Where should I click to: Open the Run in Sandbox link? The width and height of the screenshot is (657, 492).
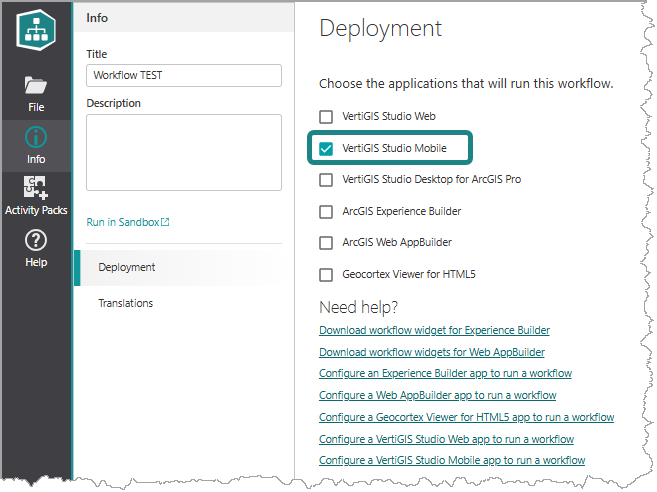click(x=123, y=222)
